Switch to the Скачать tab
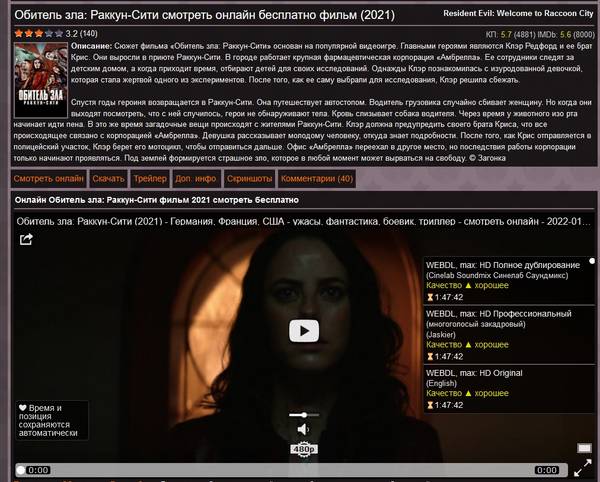 pyautogui.click(x=109, y=179)
